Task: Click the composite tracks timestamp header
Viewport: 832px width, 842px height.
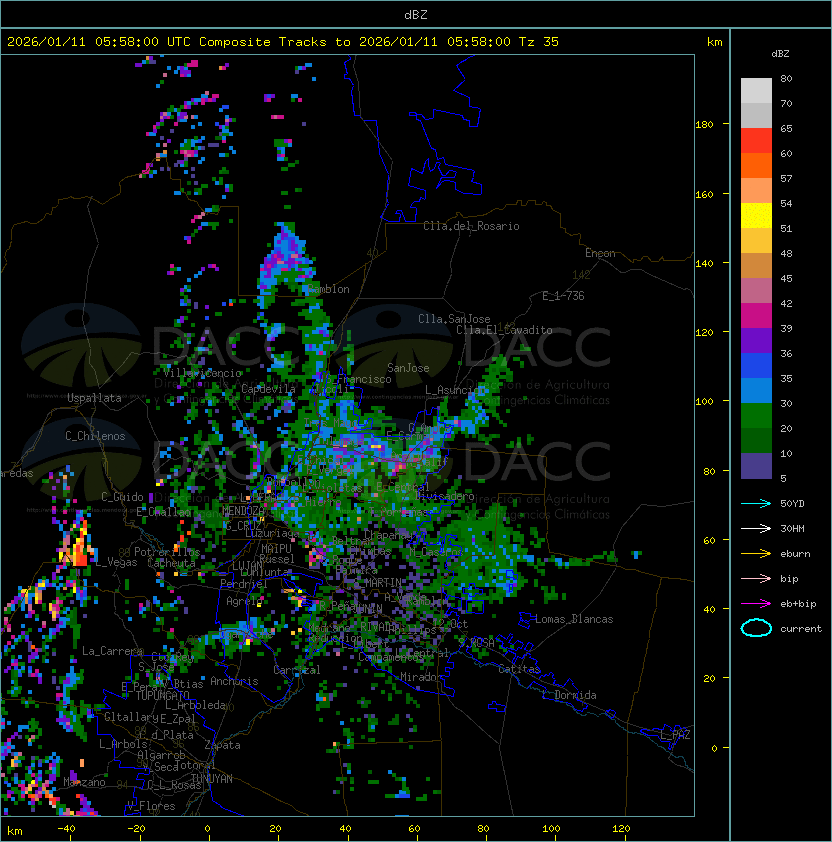Action: click(x=283, y=42)
